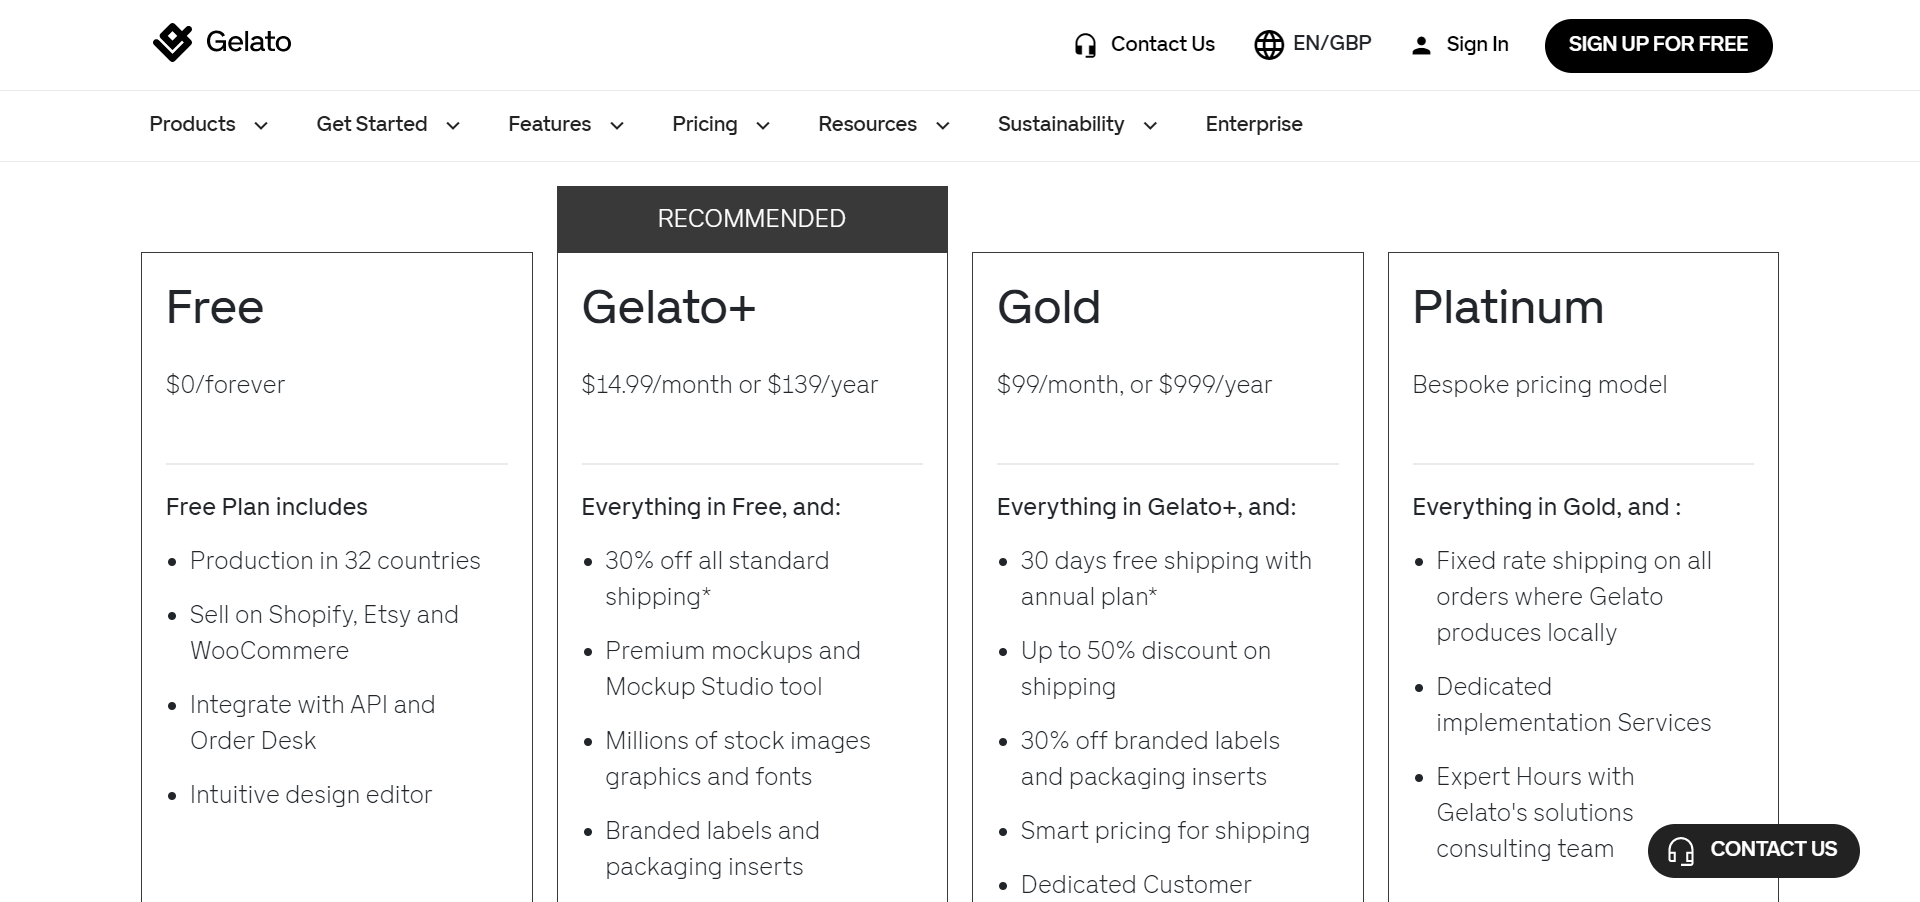
Task: Click the Sign Up for Free button
Action: [1658, 45]
